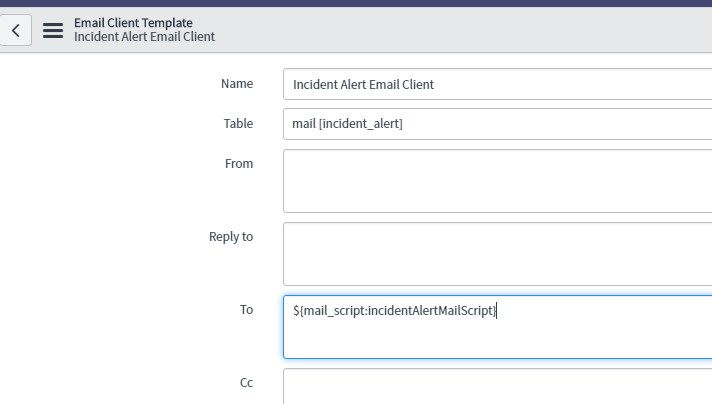Image resolution: width=712 pixels, height=404 pixels.
Task: Click the Email Client Template header title
Action: [133, 23]
